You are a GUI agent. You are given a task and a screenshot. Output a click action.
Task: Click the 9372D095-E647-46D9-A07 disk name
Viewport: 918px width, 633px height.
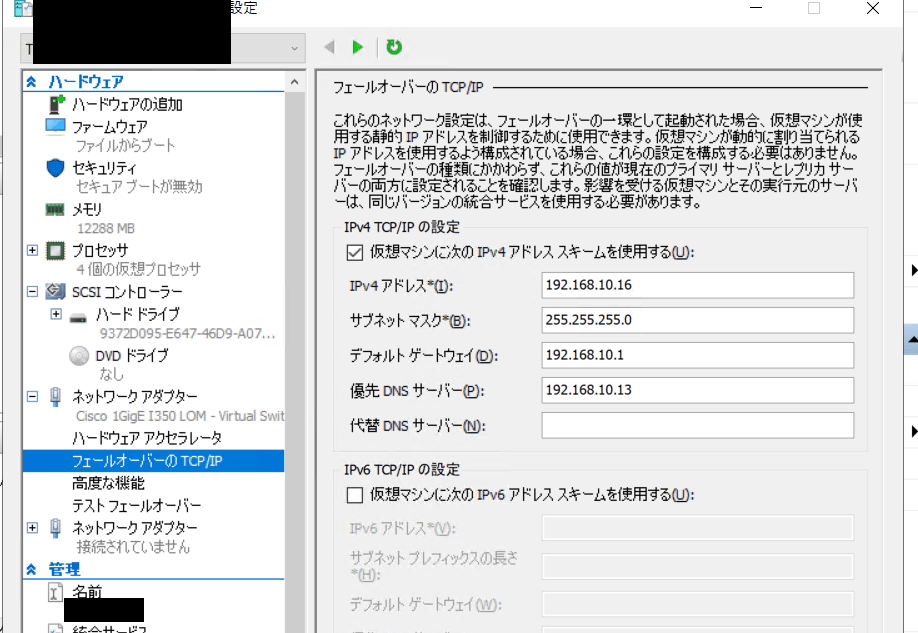click(x=187, y=334)
